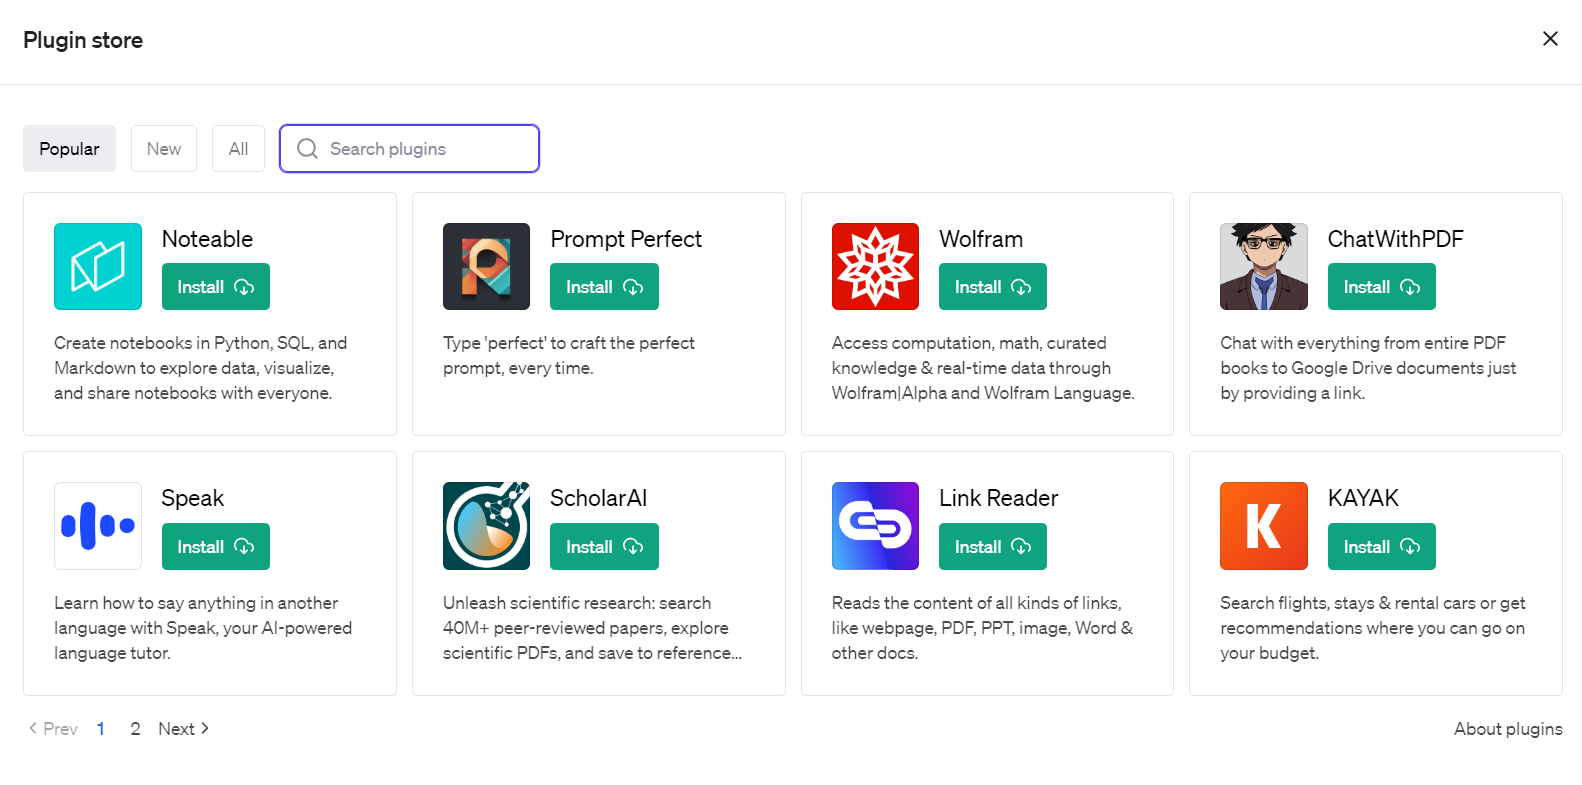1582x785 pixels.
Task: Close the Plugin store dialog
Action: 1550,39
